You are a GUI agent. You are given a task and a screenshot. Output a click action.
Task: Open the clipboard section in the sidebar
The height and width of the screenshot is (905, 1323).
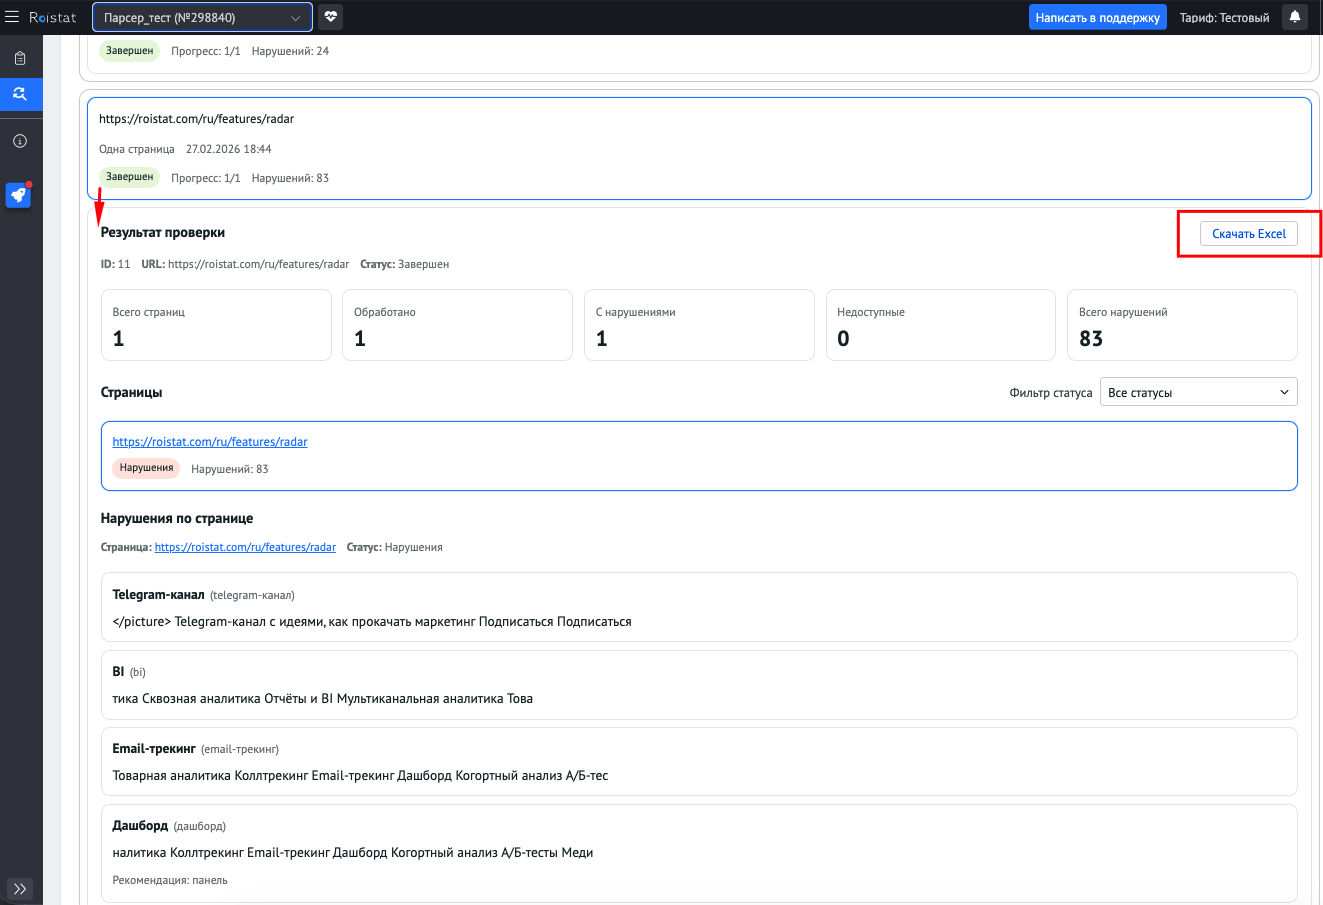[x=20, y=58]
